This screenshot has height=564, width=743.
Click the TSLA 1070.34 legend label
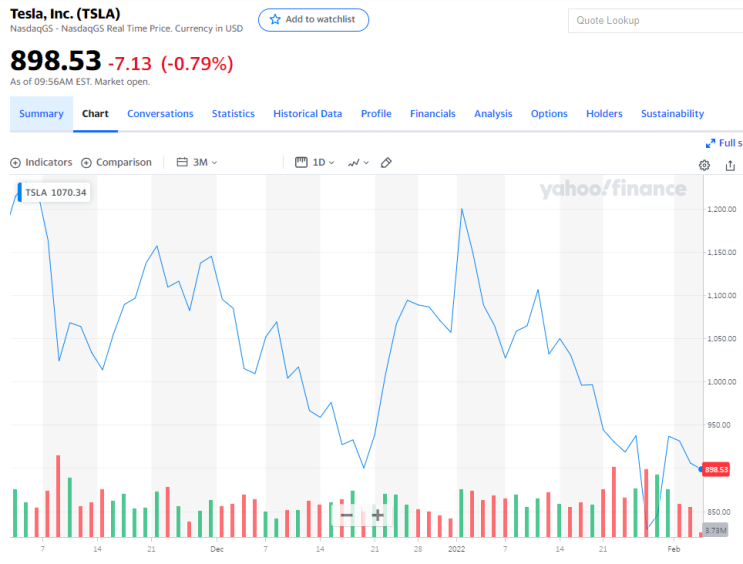[x=55, y=192]
